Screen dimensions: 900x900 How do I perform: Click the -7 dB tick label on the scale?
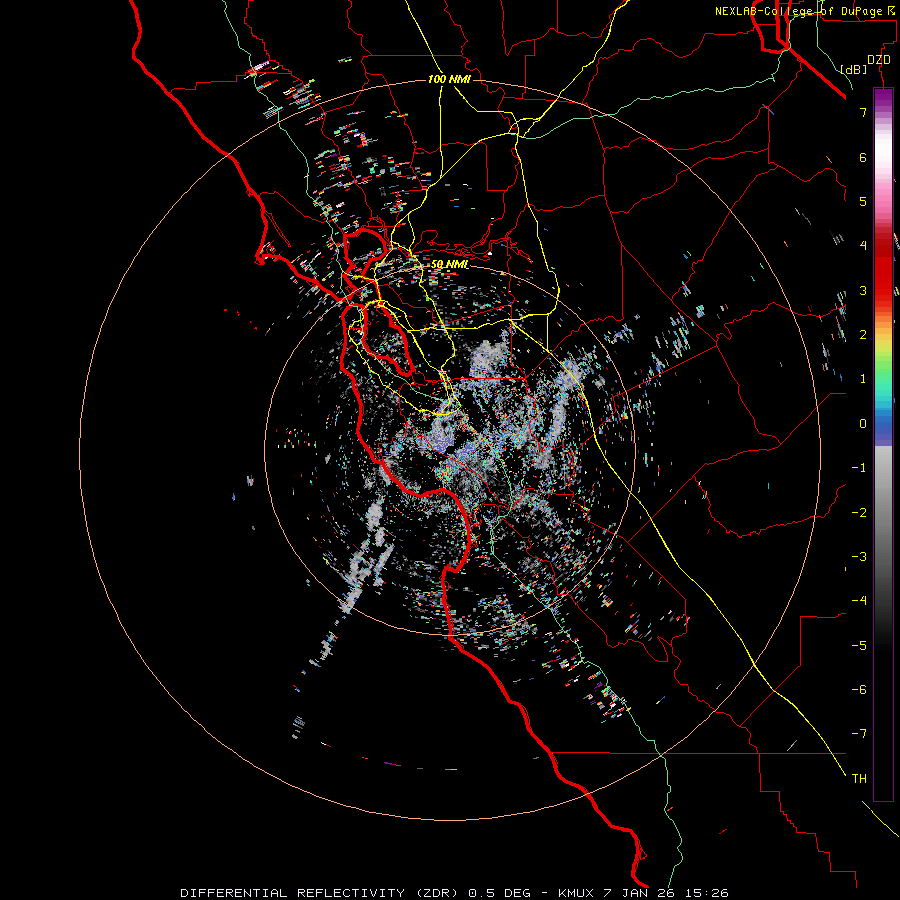point(859,734)
